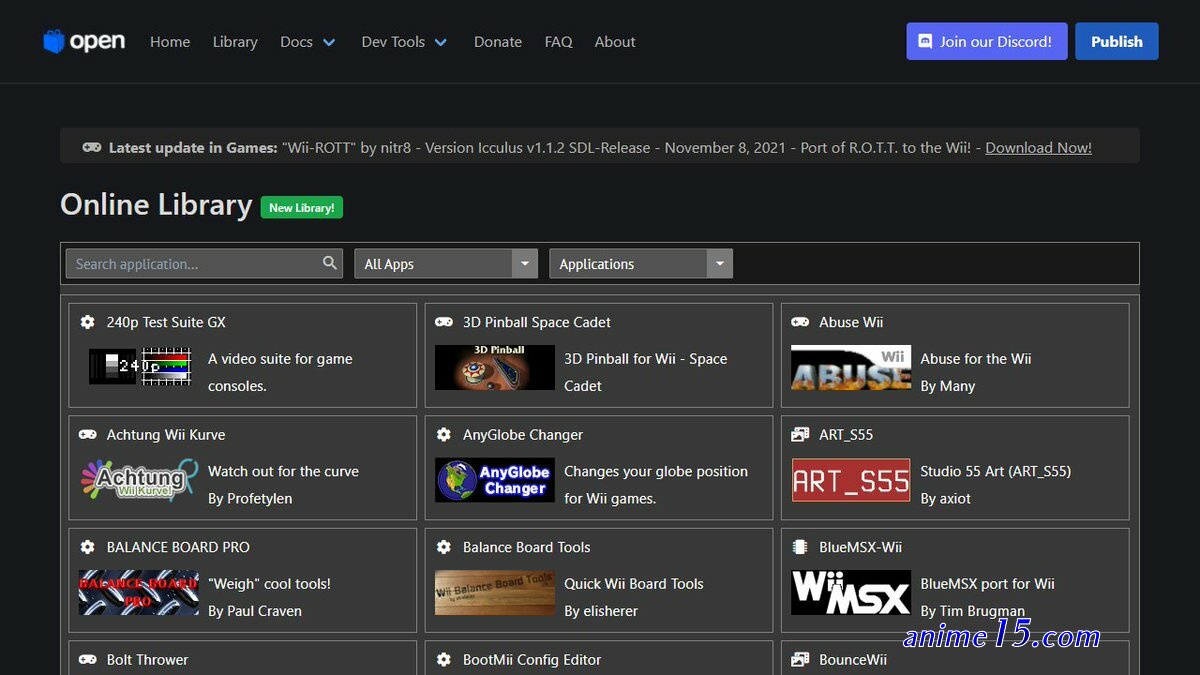Open the Balance Board Tools title
Viewport: 1200px width, 675px height.
(527, 547)
